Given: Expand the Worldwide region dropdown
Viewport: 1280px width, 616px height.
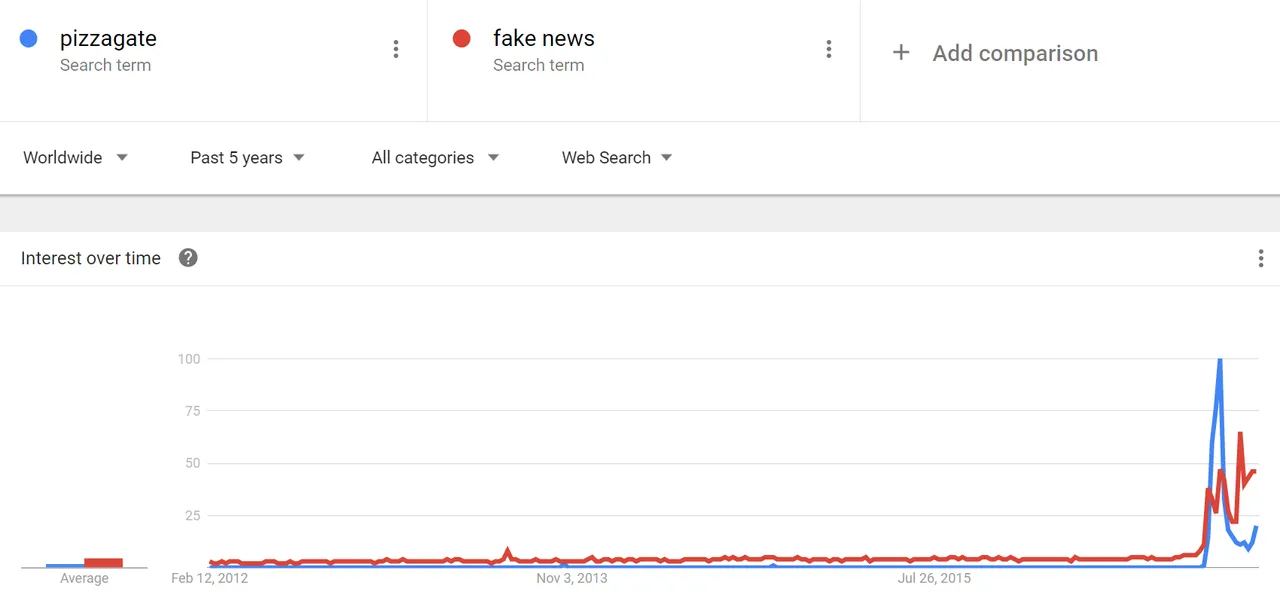Looking at the screenshot, I should 75,157.
